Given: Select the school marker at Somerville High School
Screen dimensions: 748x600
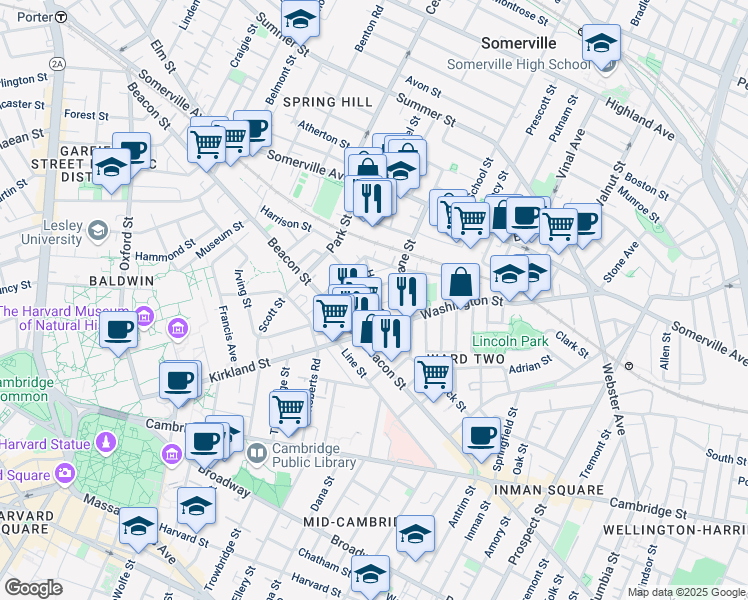Looking at the screenshot, I should point(601,43).
